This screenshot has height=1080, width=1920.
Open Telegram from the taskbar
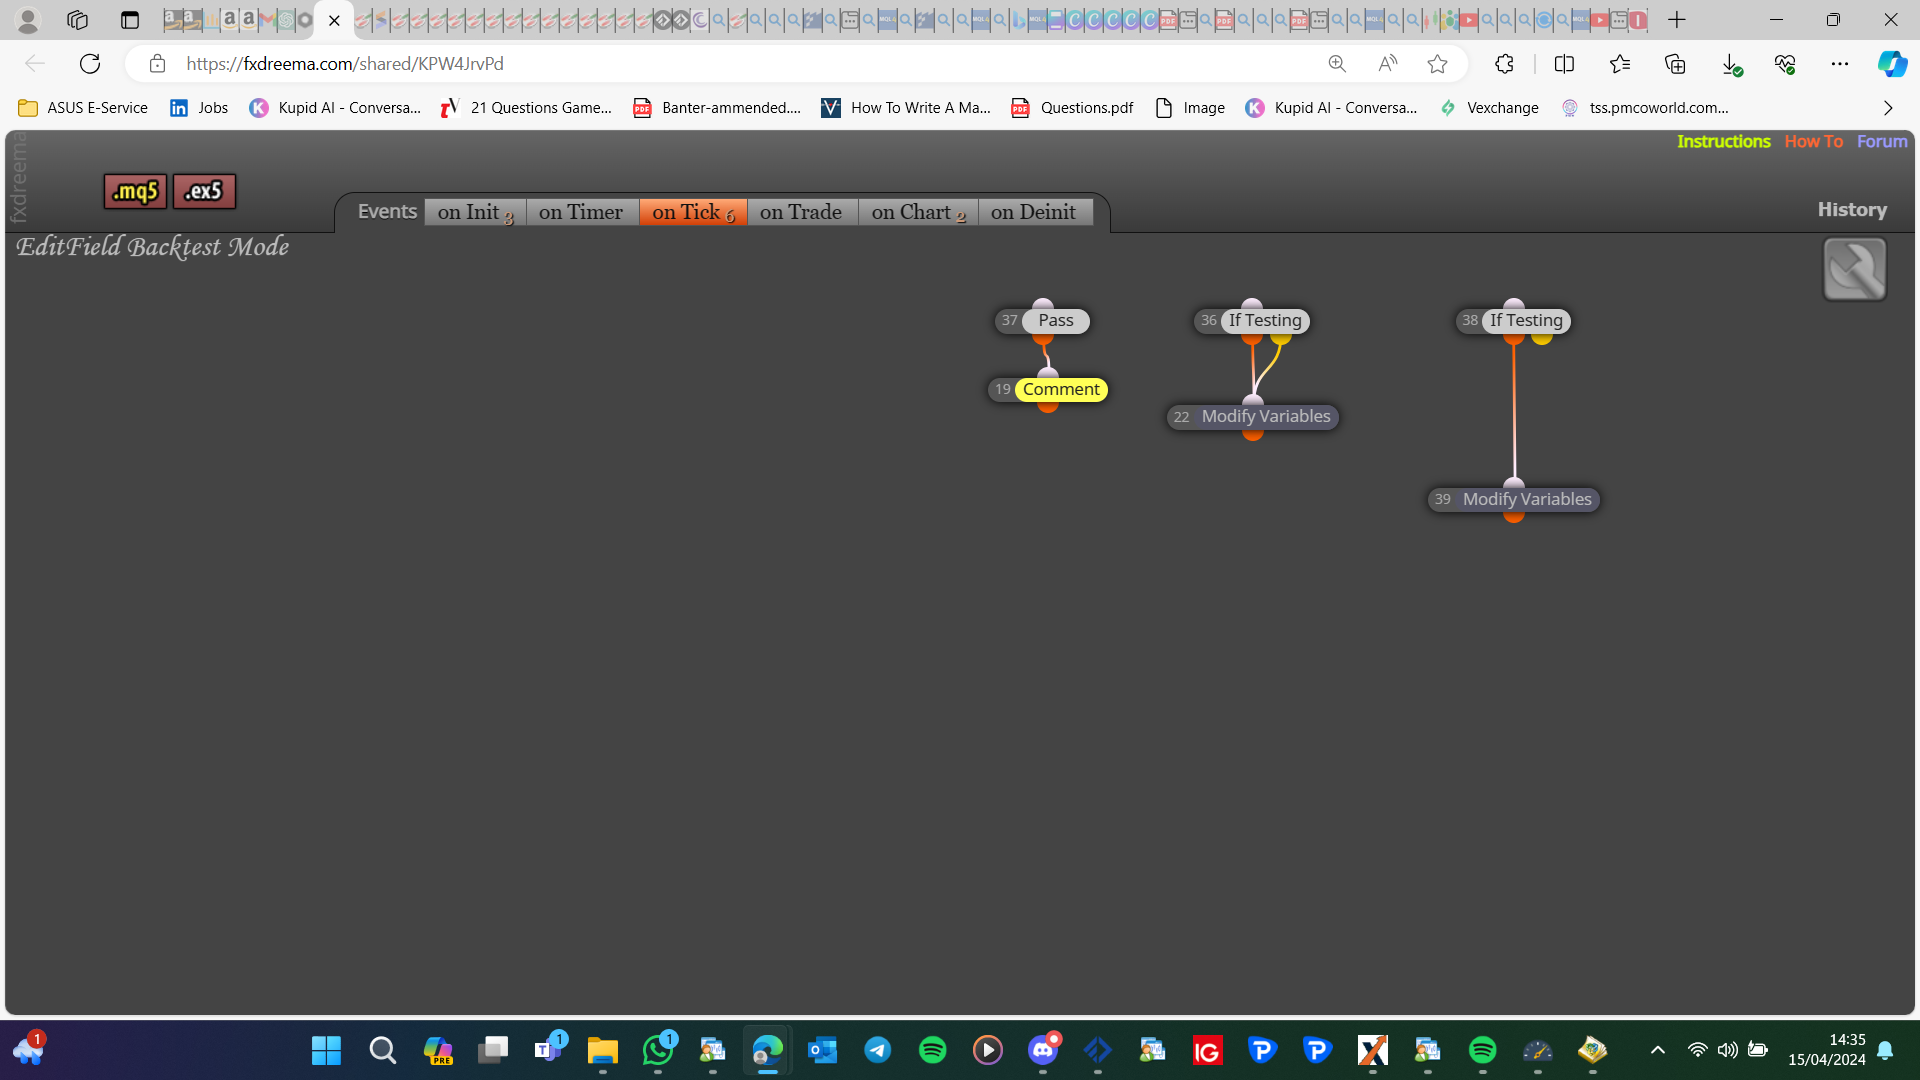coord(878,1050)
